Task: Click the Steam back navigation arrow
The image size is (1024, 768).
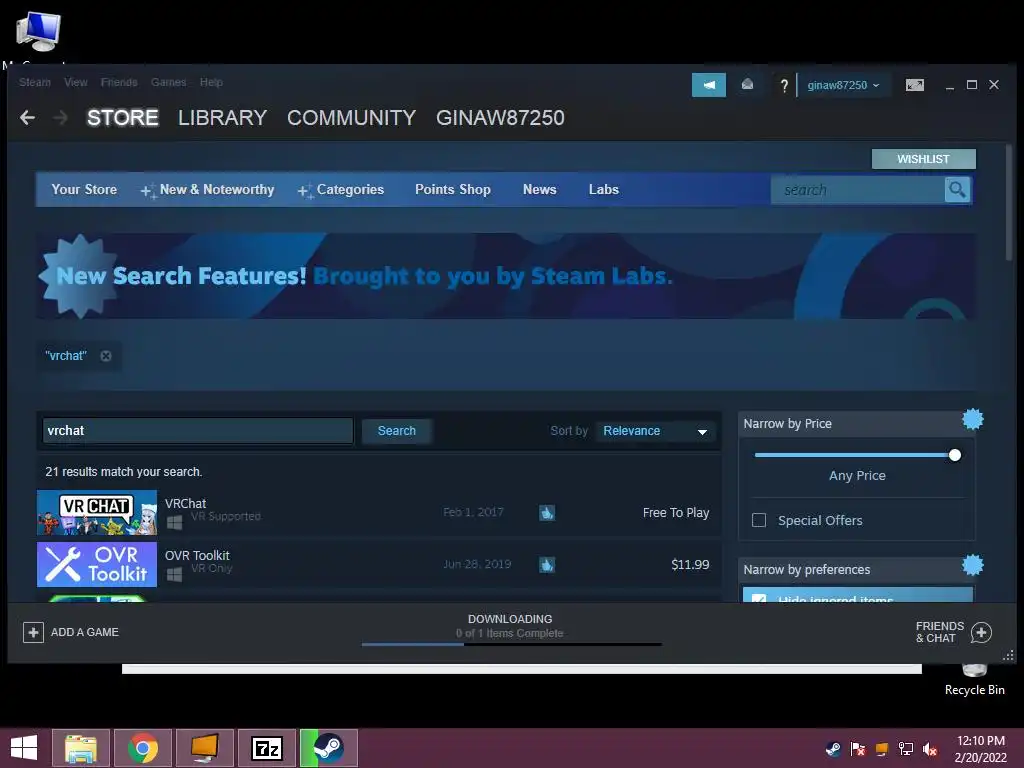Action: click(27, 118)
